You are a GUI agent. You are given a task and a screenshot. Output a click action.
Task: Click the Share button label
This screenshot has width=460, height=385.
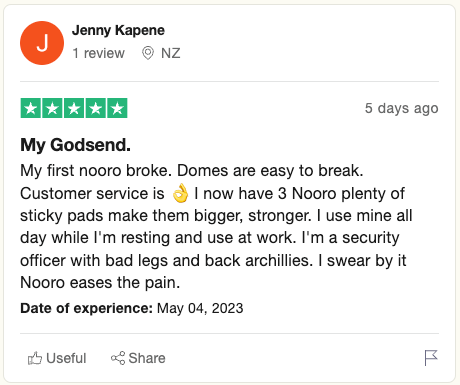(147, 358)
